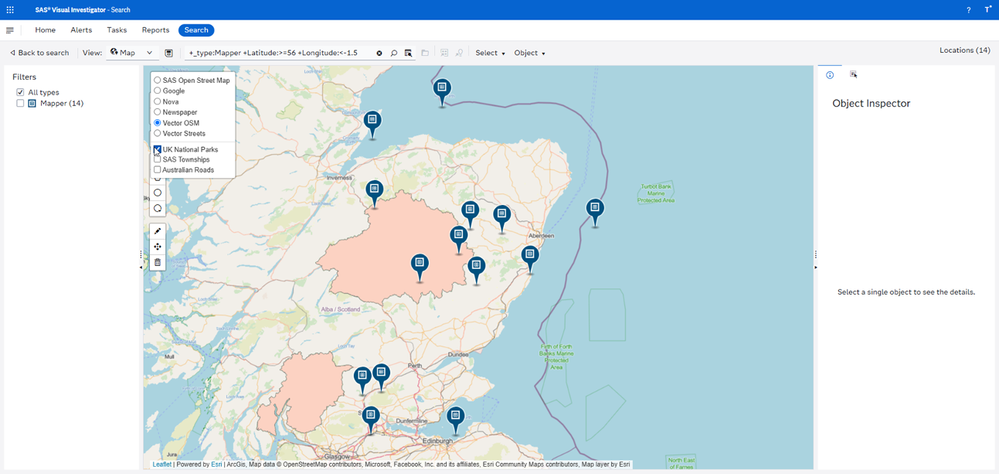This screenshot has width=999, height=474.
Task: Open the user profile T icon
Action: point(988,10)
